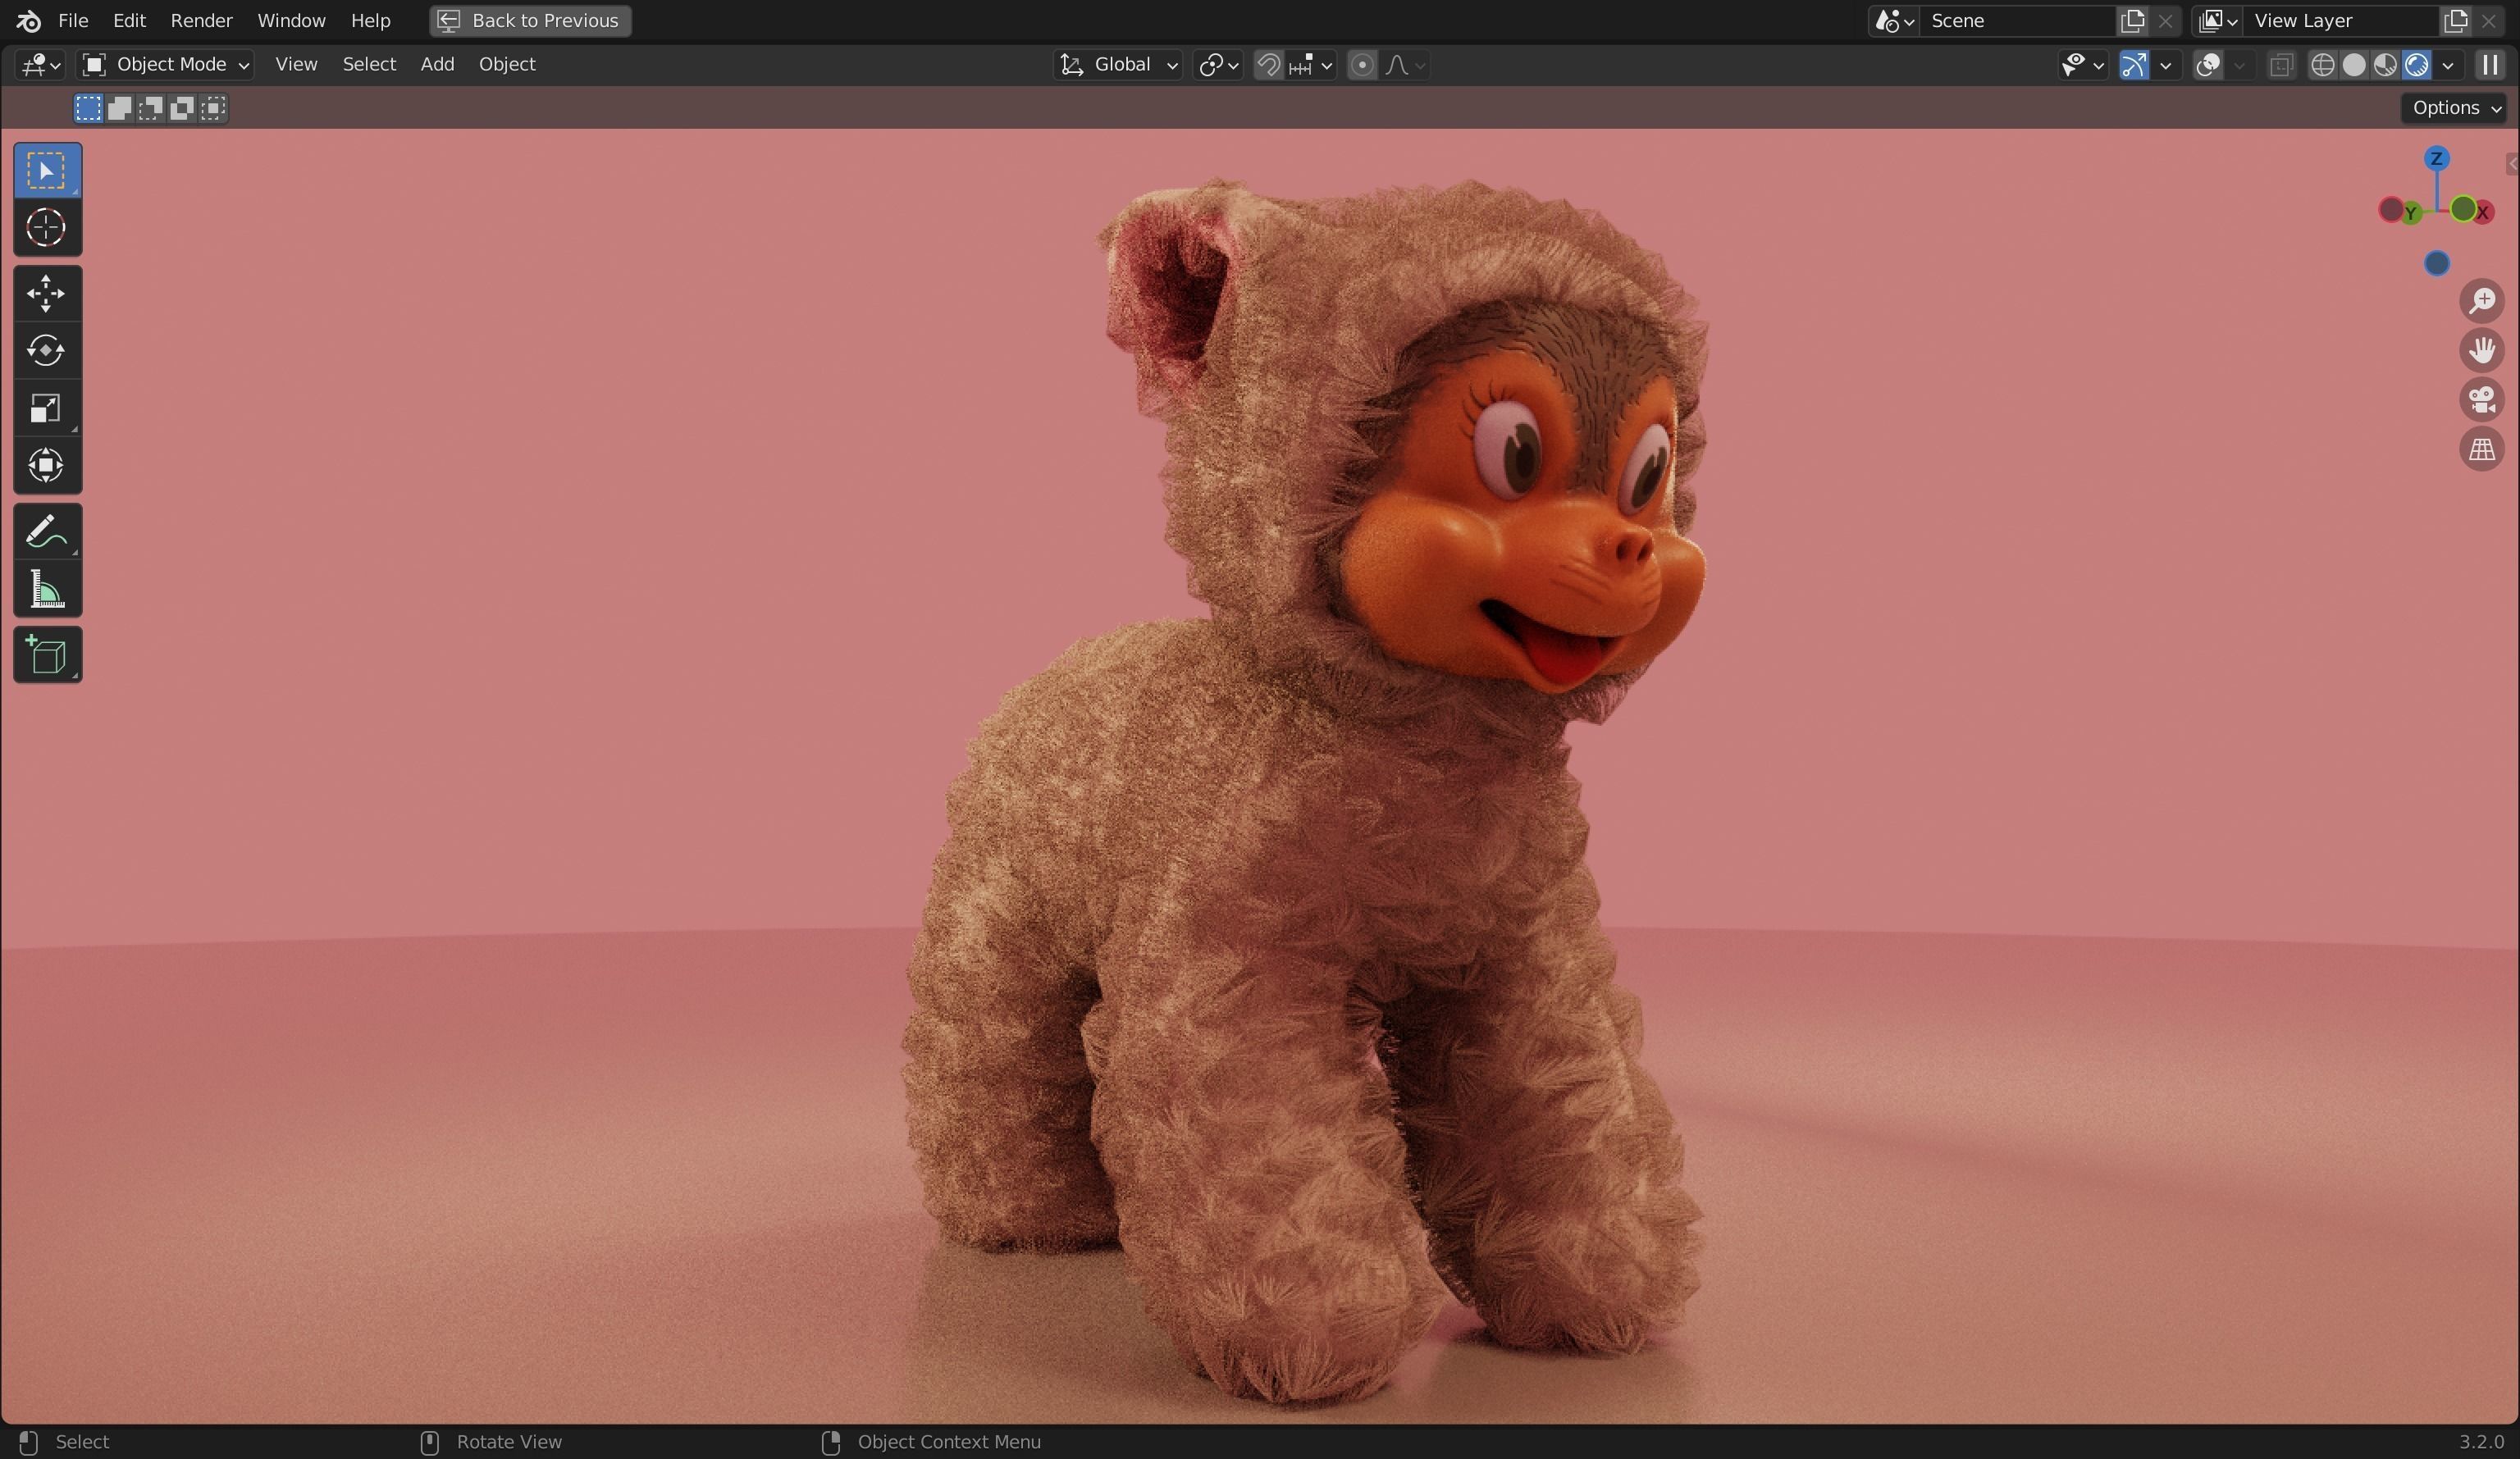The height and width of the screenshot is (1459, 2520).
Task: Pick the Scale tool
Action: 47,408
